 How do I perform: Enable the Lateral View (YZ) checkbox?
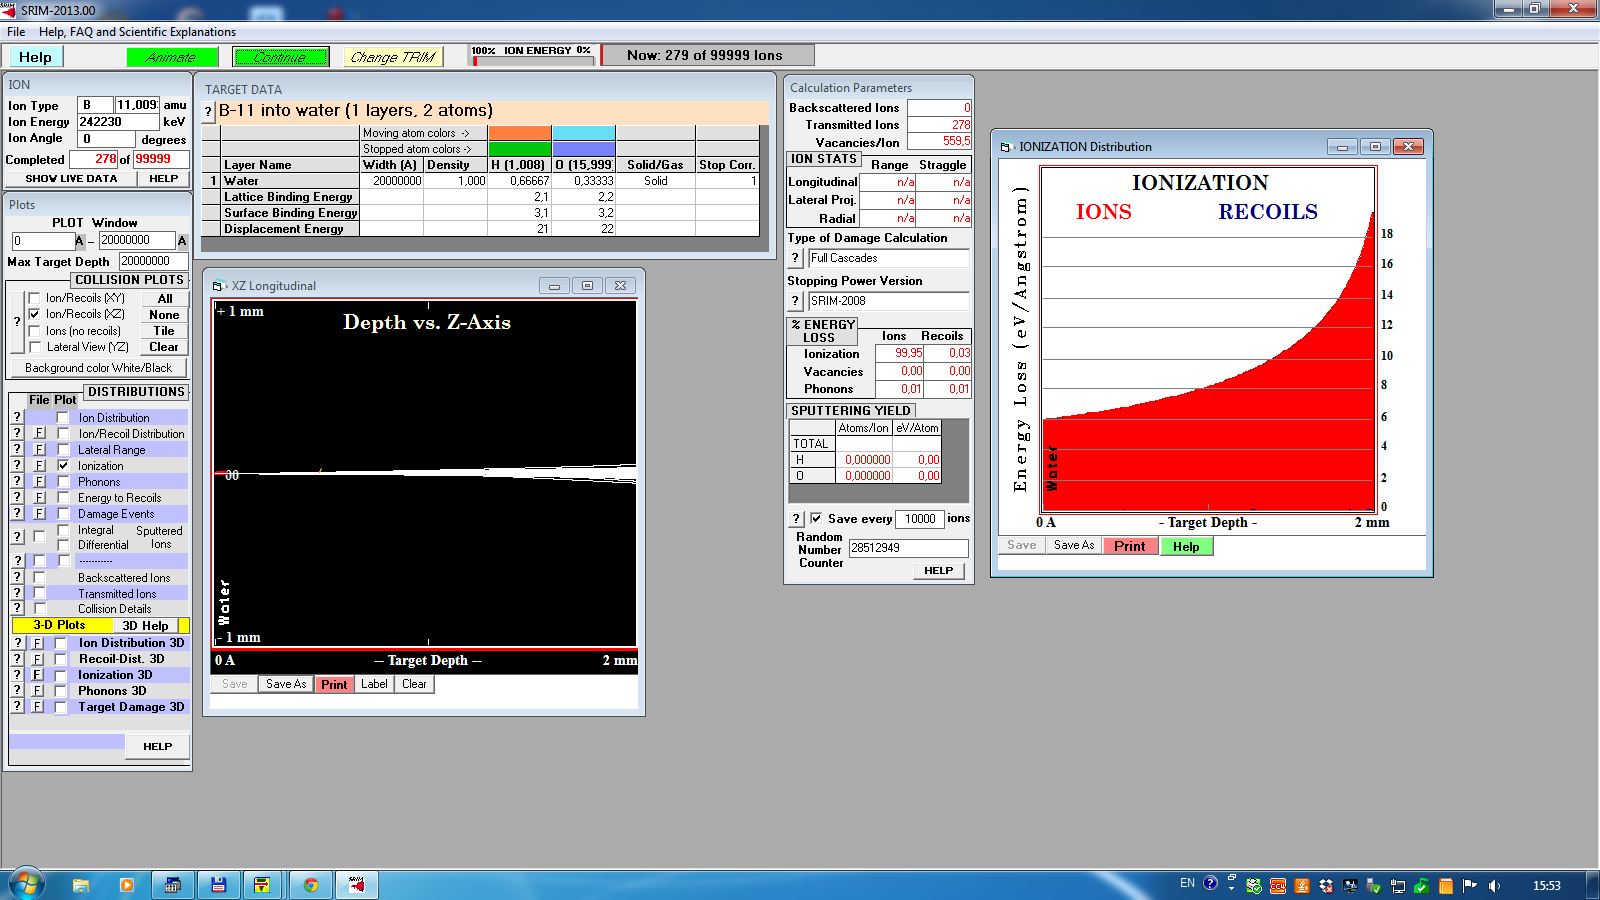coord(35,347)
